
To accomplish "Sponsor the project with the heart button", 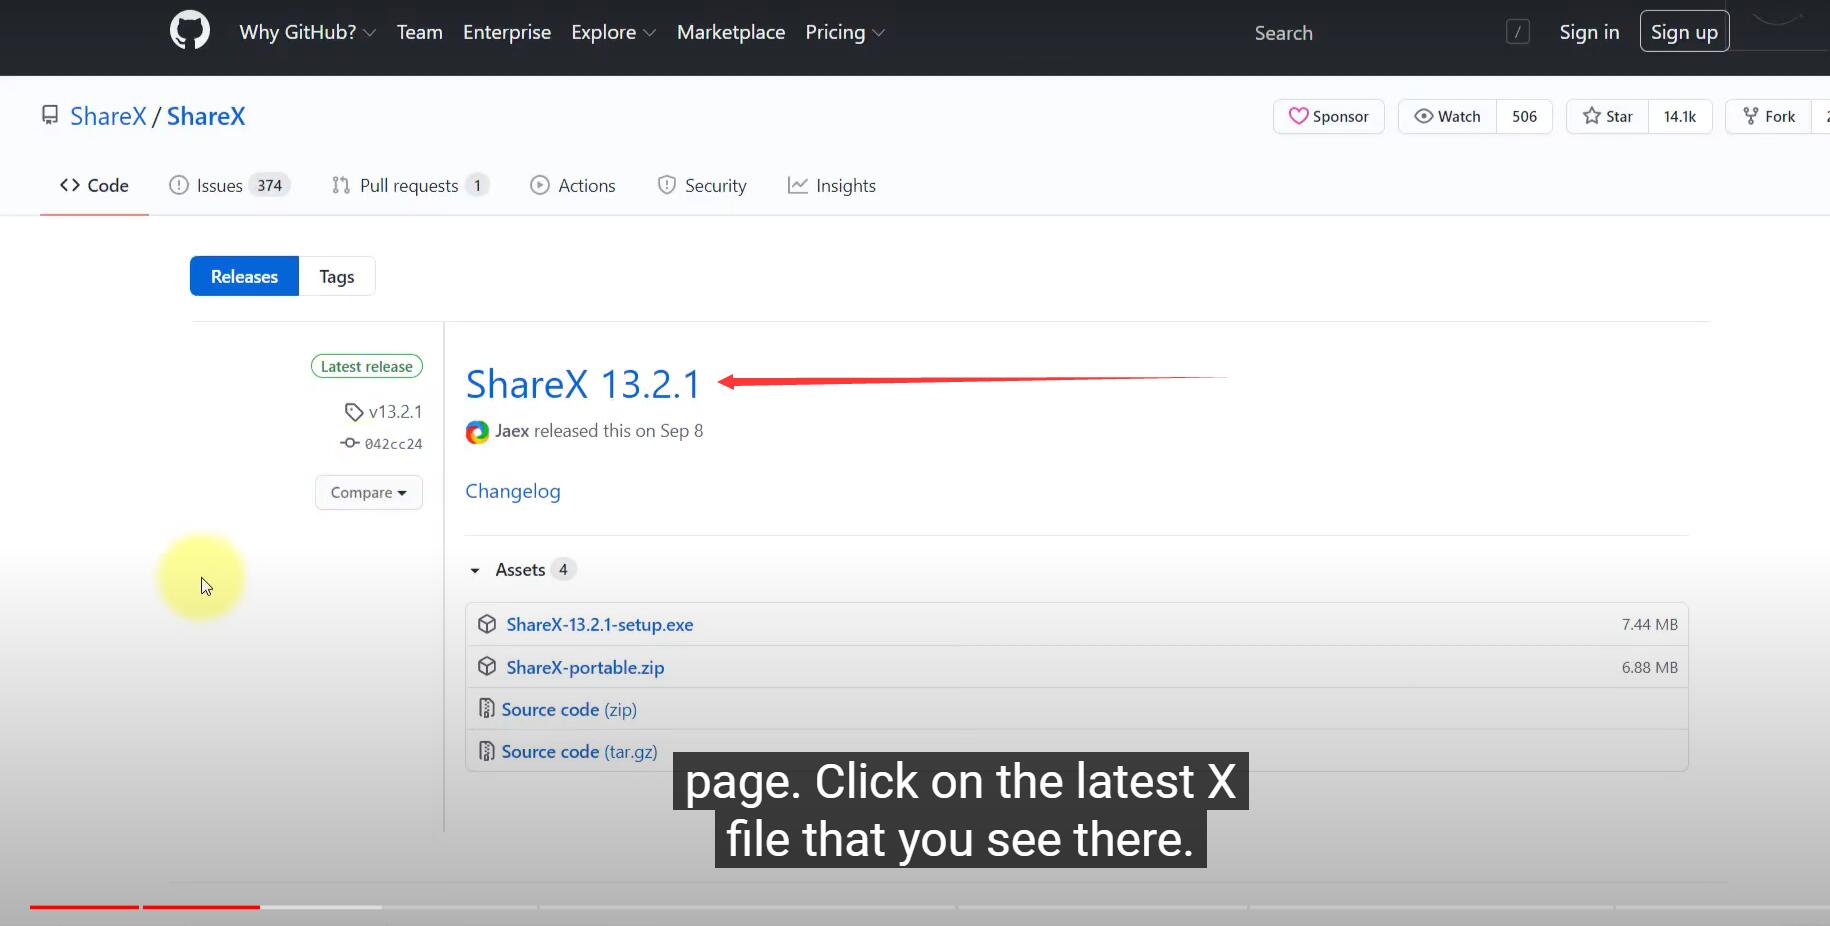I will (1328, 116).
